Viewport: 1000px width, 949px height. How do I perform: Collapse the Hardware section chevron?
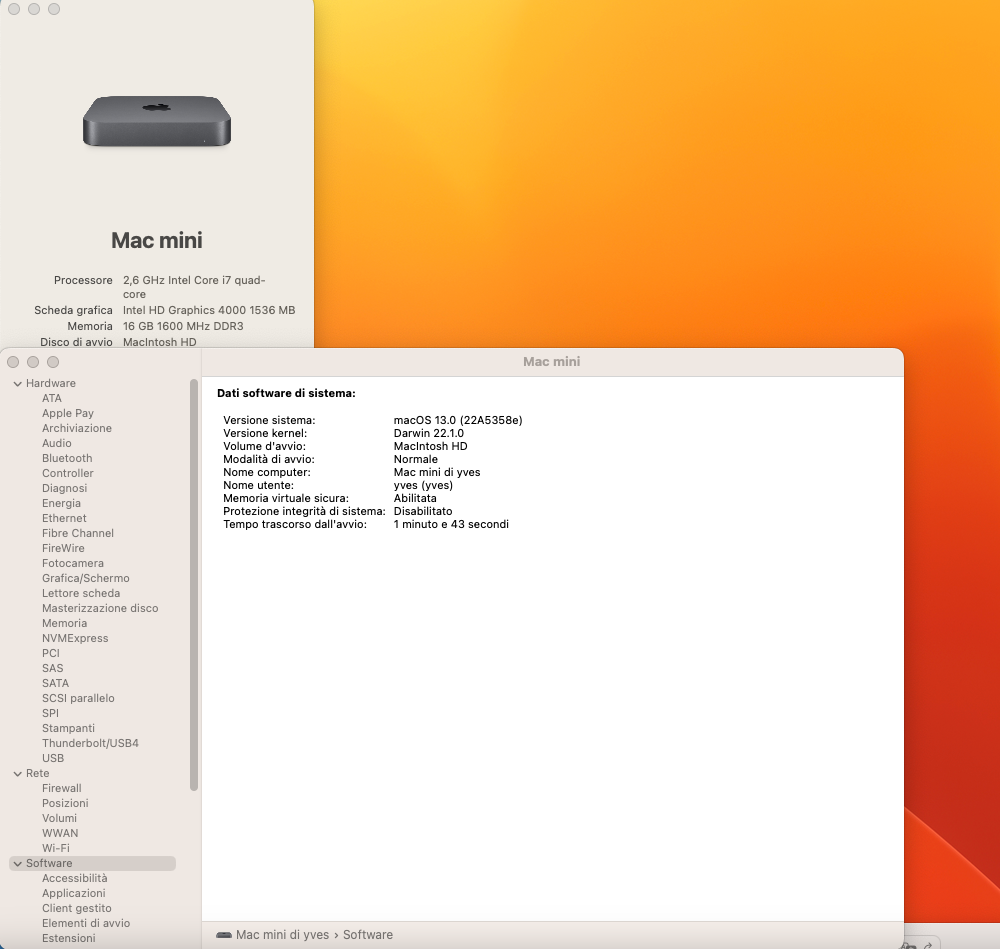pos(18,384)
